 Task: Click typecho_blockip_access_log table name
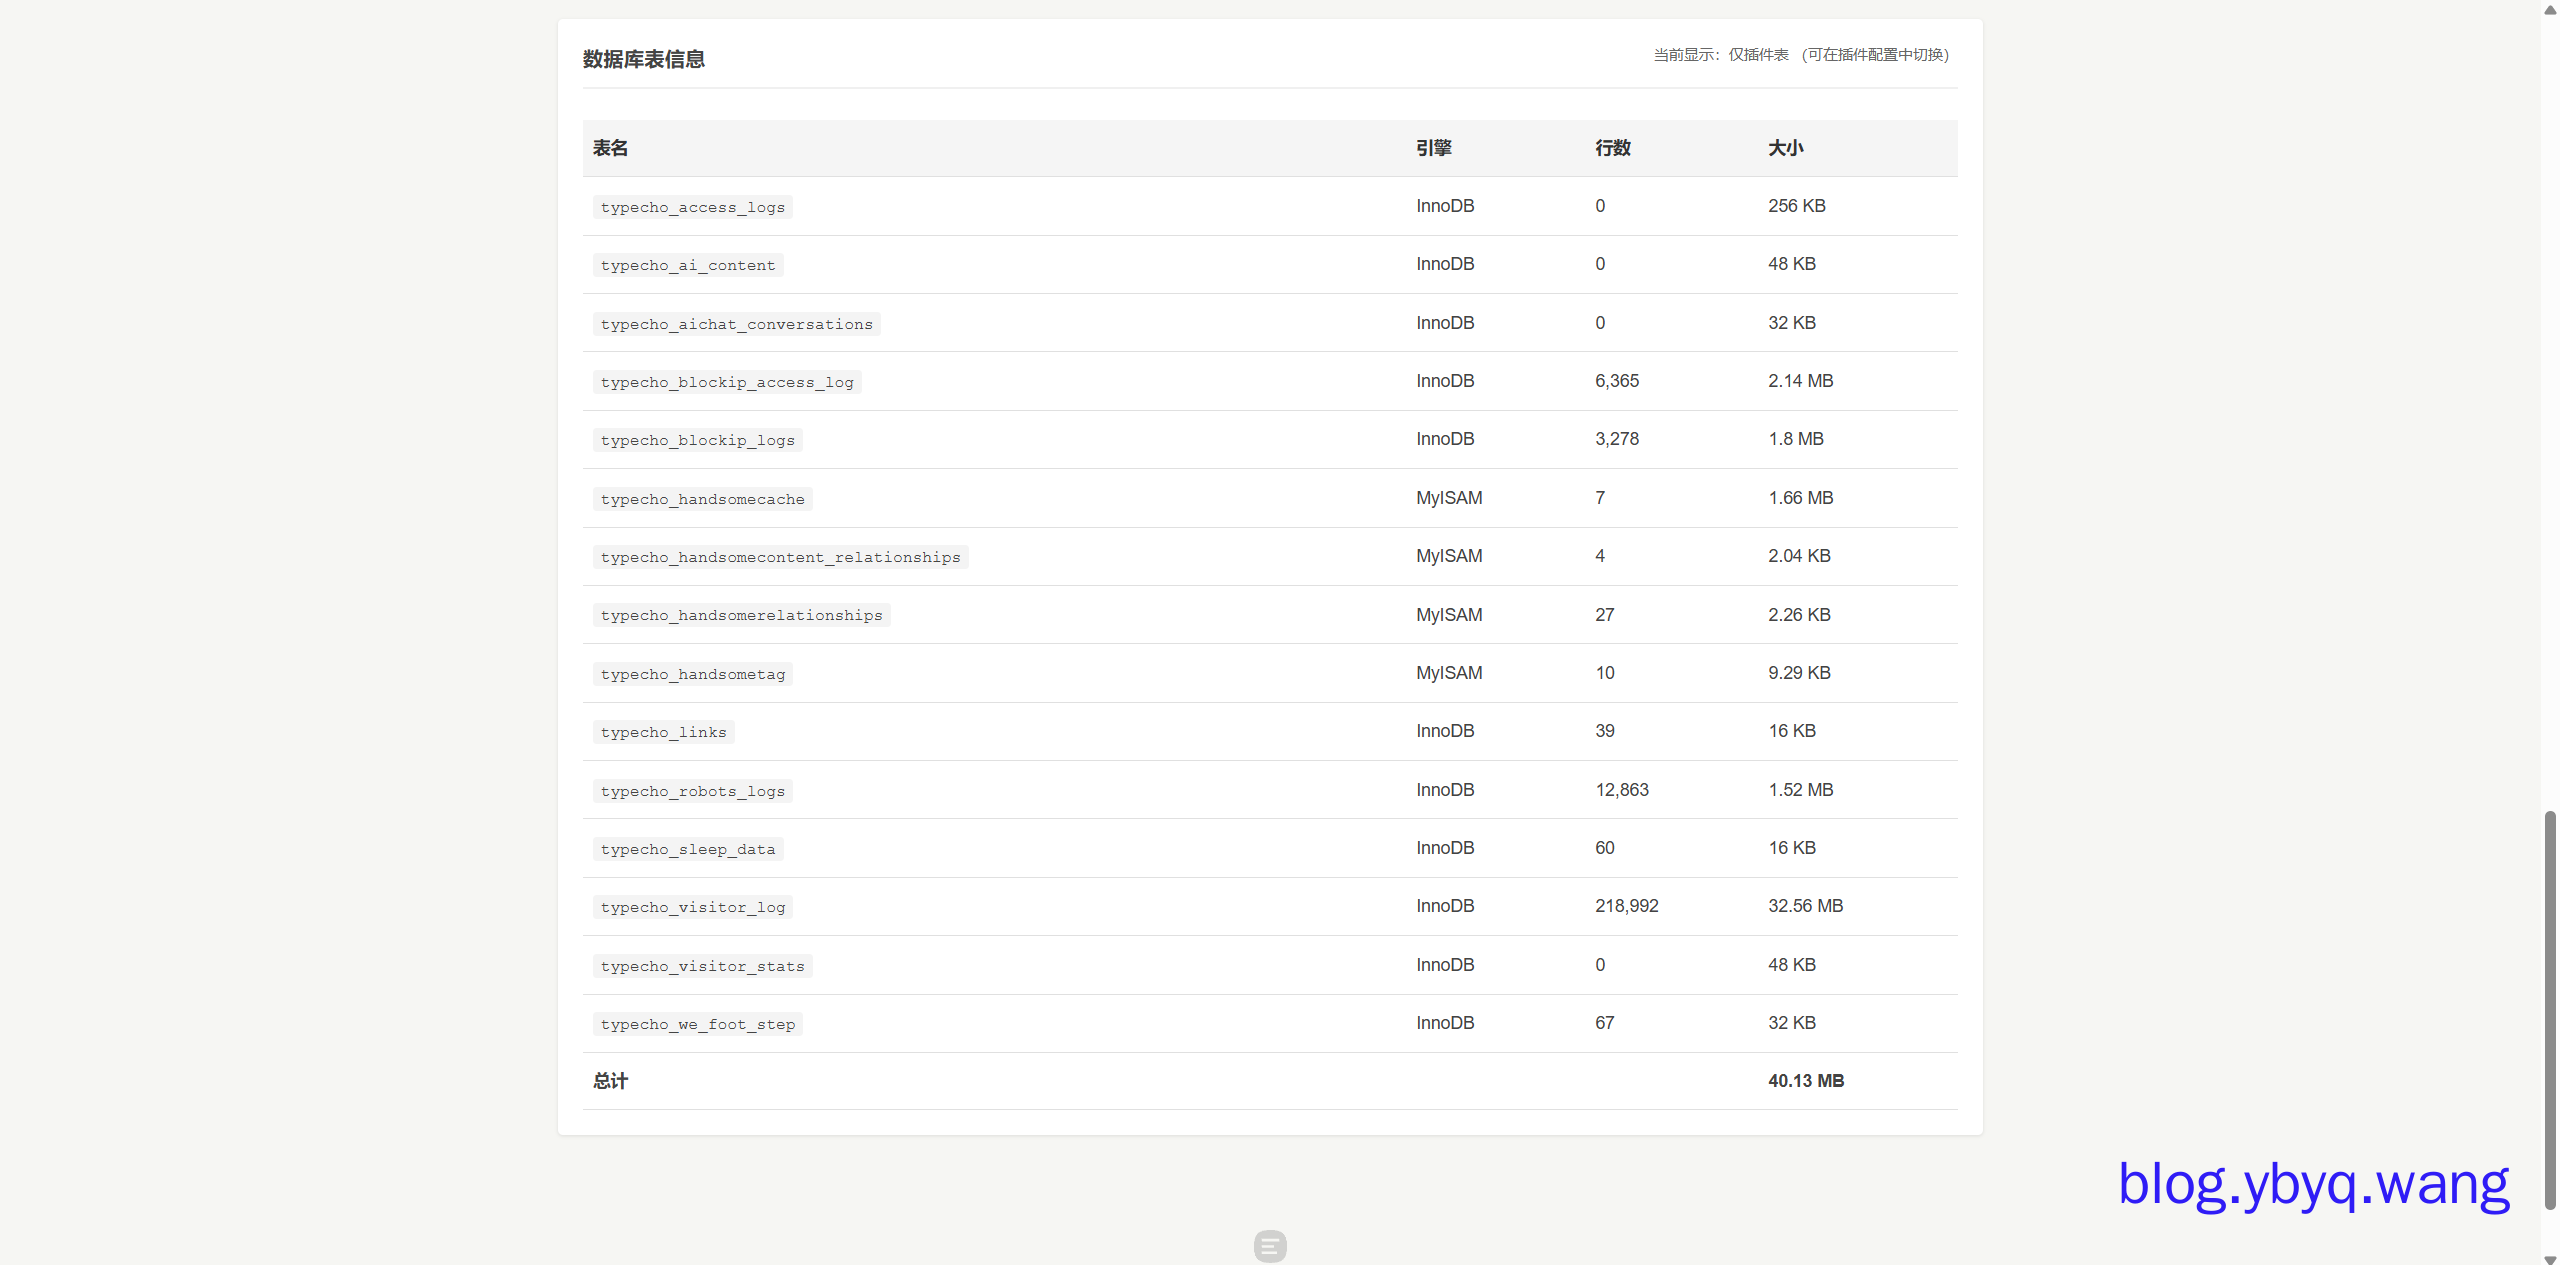point(727,382)
